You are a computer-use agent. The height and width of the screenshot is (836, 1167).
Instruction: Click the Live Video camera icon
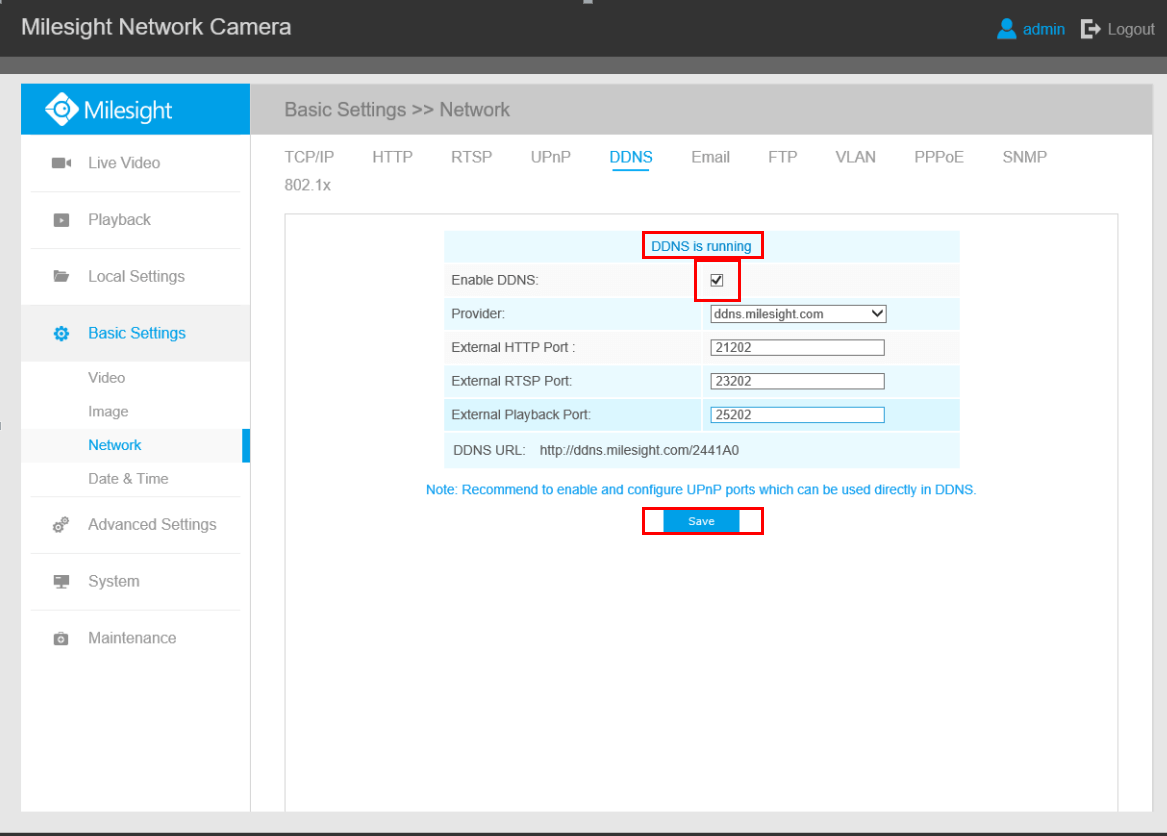click(x=61, y=163)
